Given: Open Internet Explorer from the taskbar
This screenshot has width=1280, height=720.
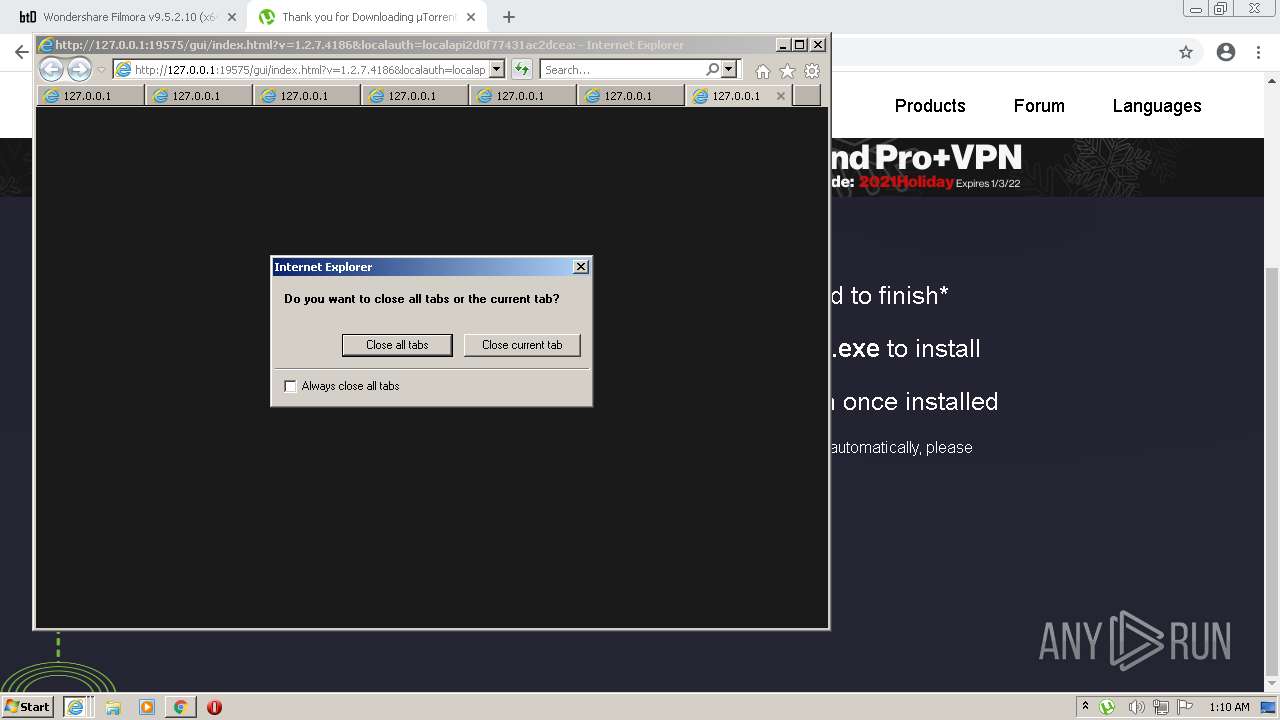Looking at the screenshot, I should (75, 707).
